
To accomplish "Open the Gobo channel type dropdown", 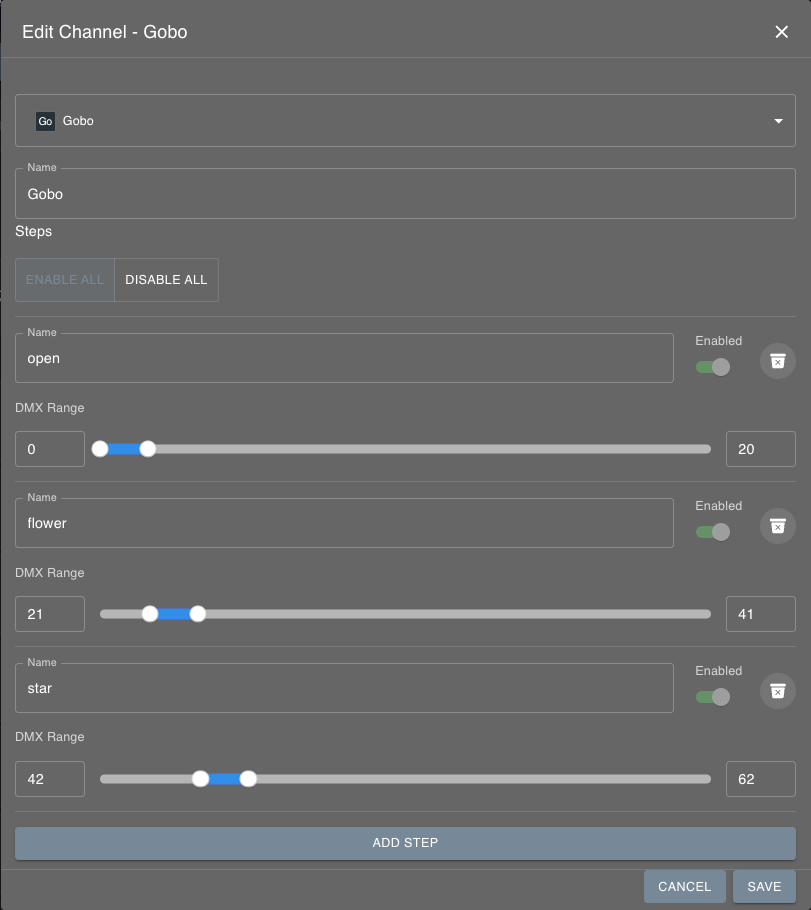I will tap(405, 121).
